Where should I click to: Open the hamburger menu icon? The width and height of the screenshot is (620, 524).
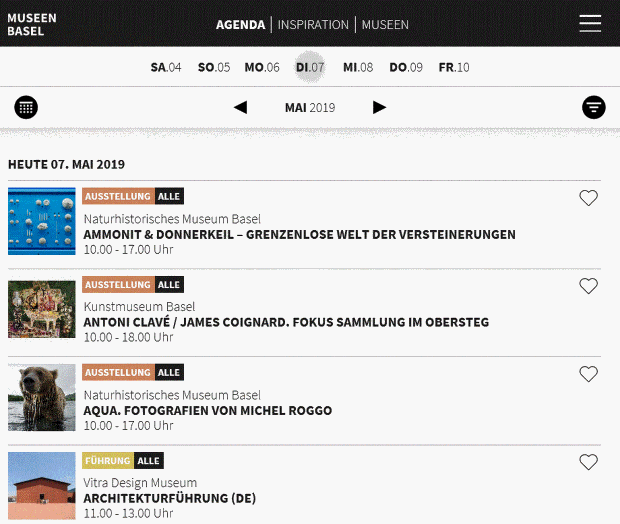coord(590,23)
